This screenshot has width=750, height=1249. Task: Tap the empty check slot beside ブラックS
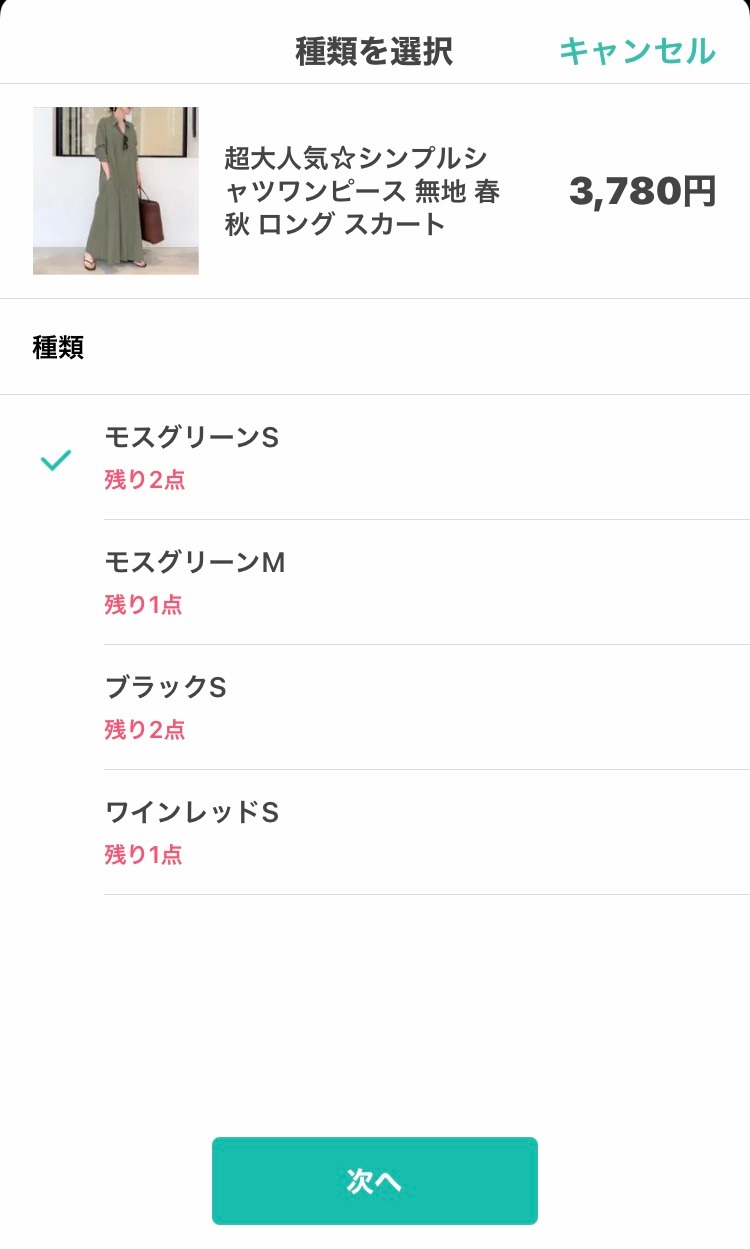[56, 708]
